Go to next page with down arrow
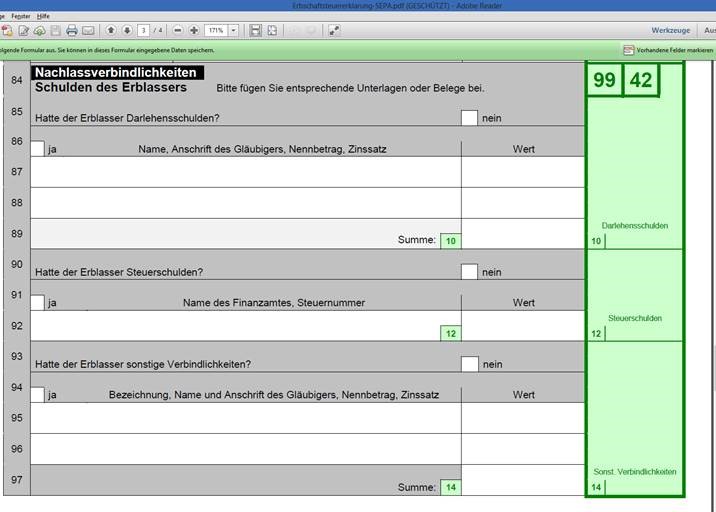 (x=127, y=31)
